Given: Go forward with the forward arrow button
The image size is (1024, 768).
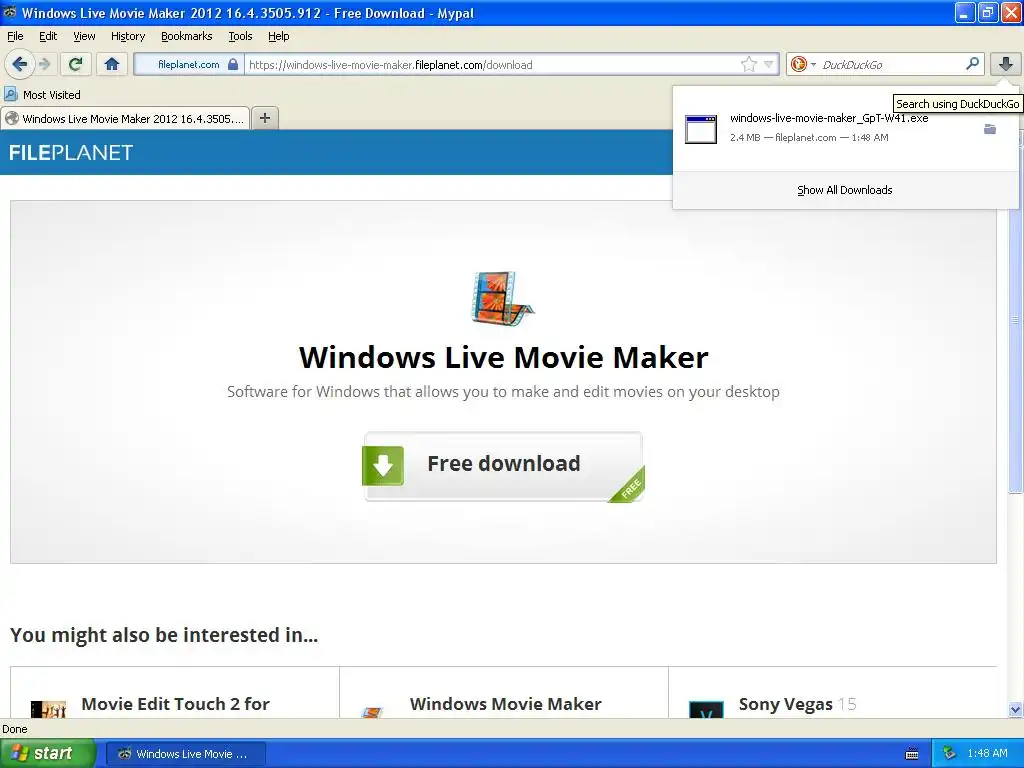Looking at the screenshot, I should (x=45, y=64).
